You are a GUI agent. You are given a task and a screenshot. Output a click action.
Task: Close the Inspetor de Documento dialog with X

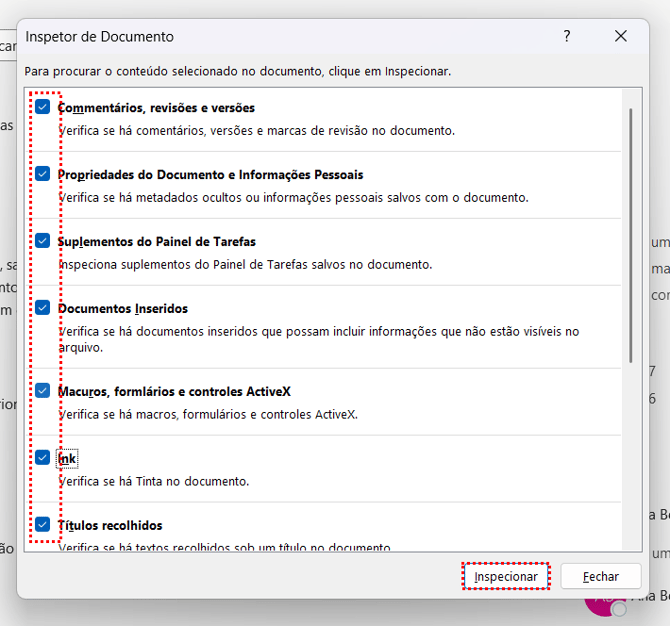pyautogui.click(x=621, y=36)
